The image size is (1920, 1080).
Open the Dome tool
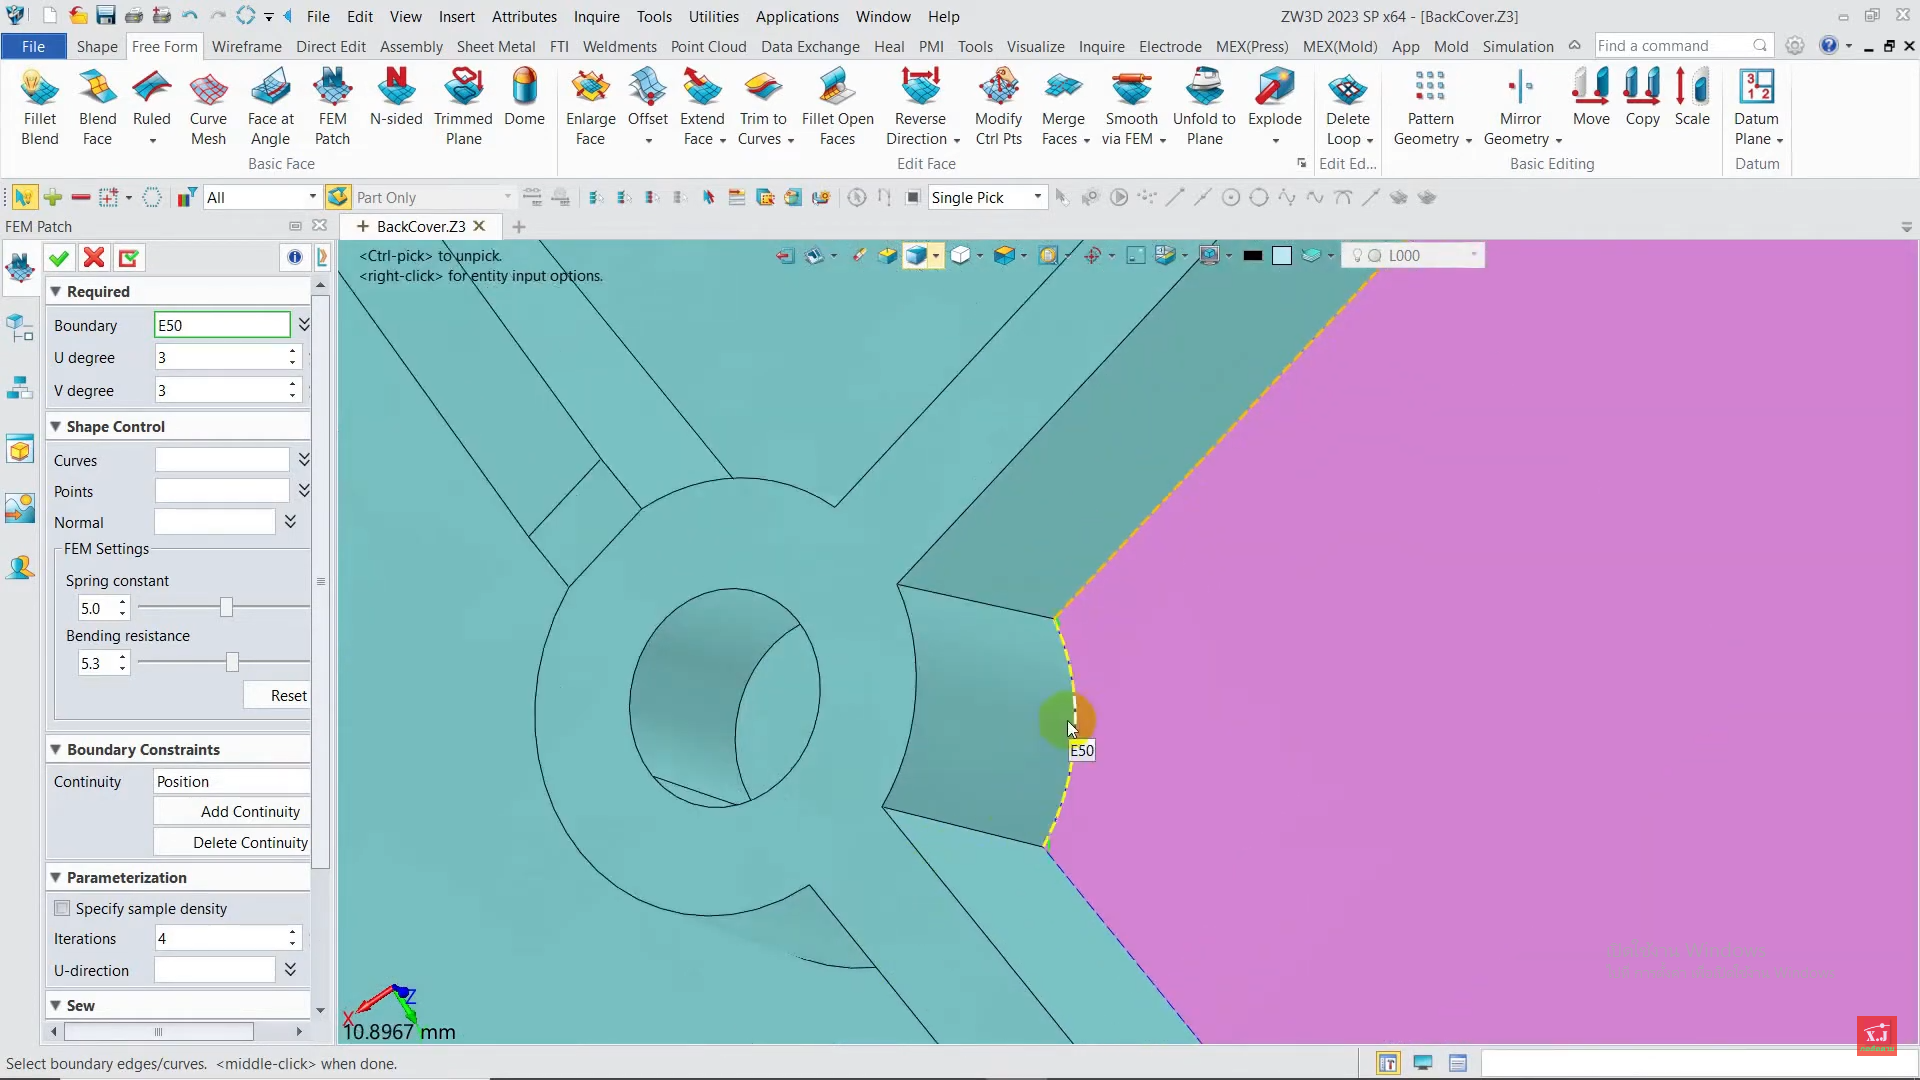524,98
